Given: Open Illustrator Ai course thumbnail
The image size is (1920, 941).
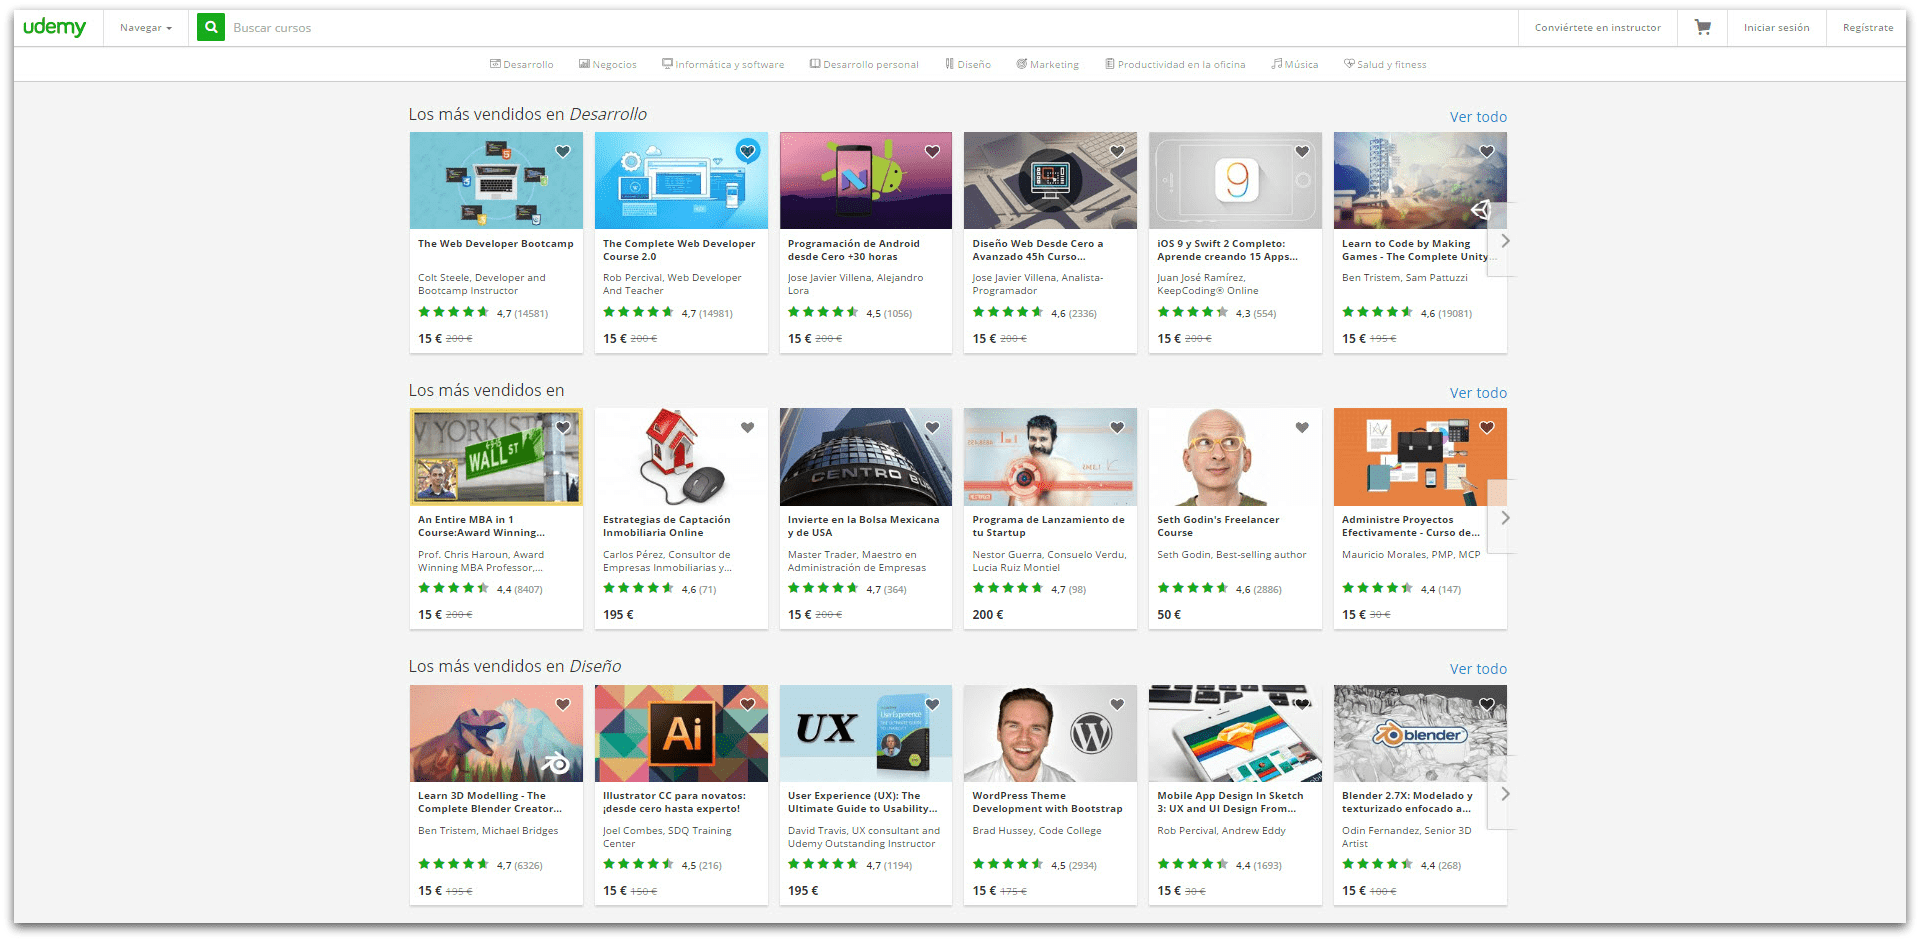Looking at the screenshot, I should tap(681, 733).
